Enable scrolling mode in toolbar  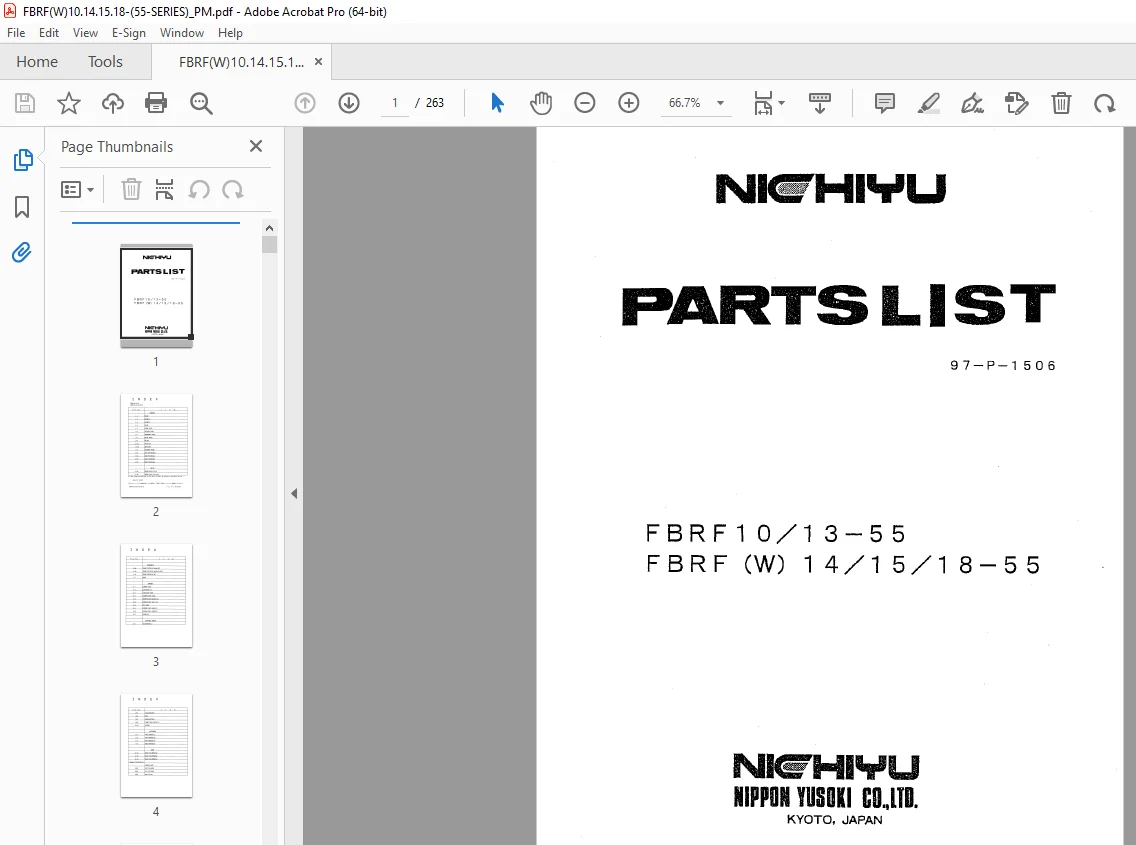coord(819,103)
